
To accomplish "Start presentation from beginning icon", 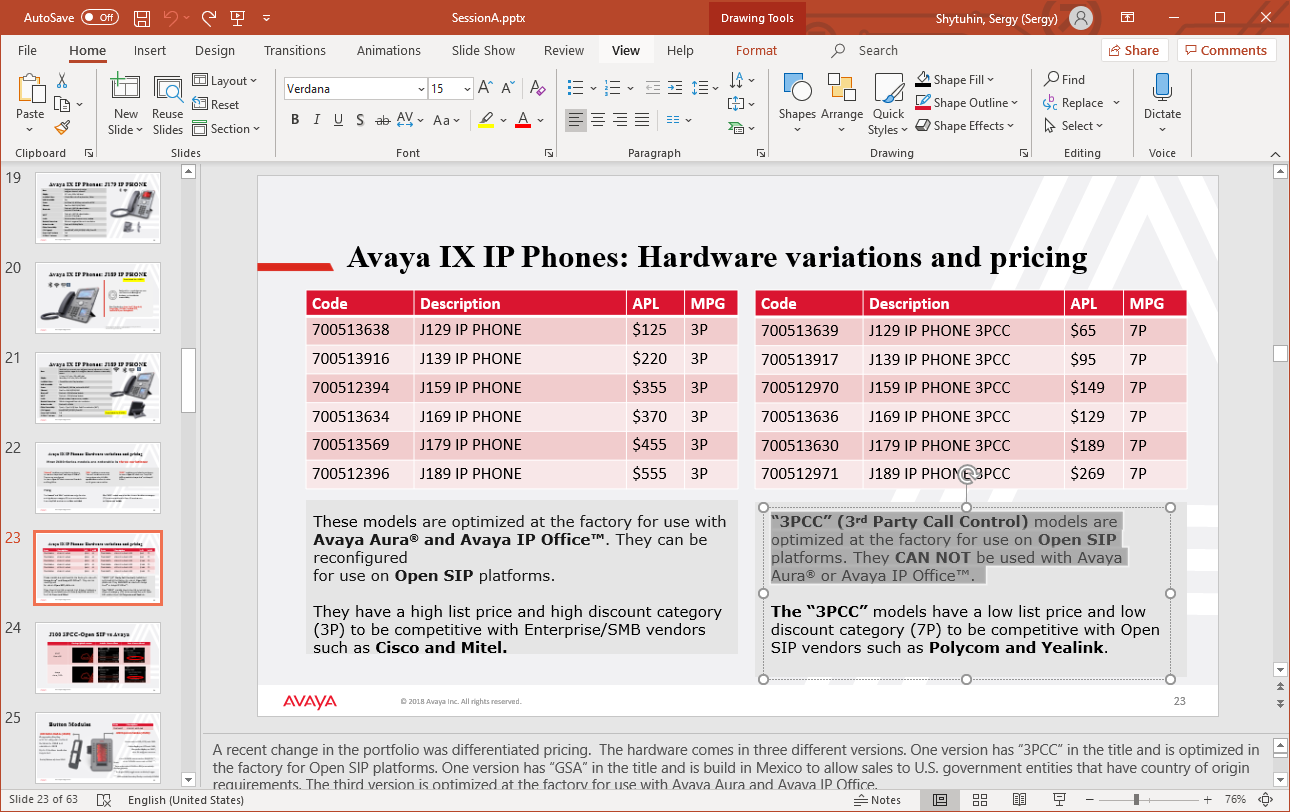I will [238, 18].
